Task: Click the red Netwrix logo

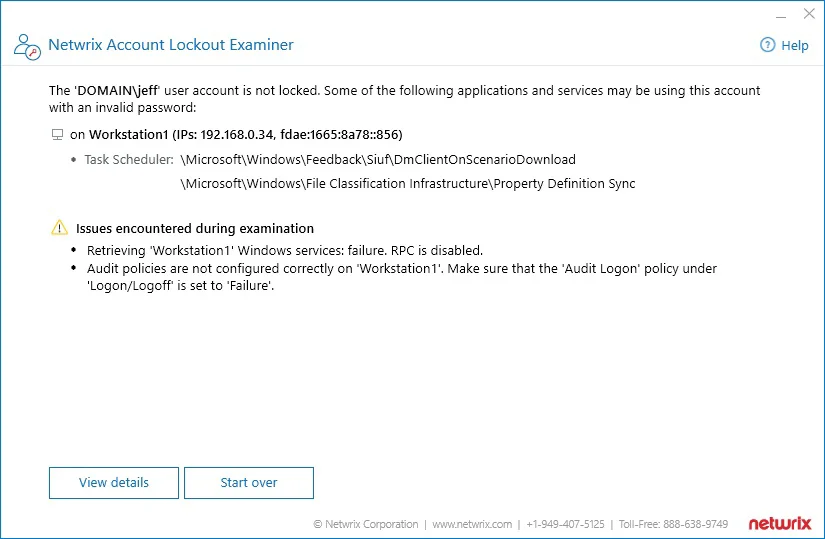Action: coord(780,523)
